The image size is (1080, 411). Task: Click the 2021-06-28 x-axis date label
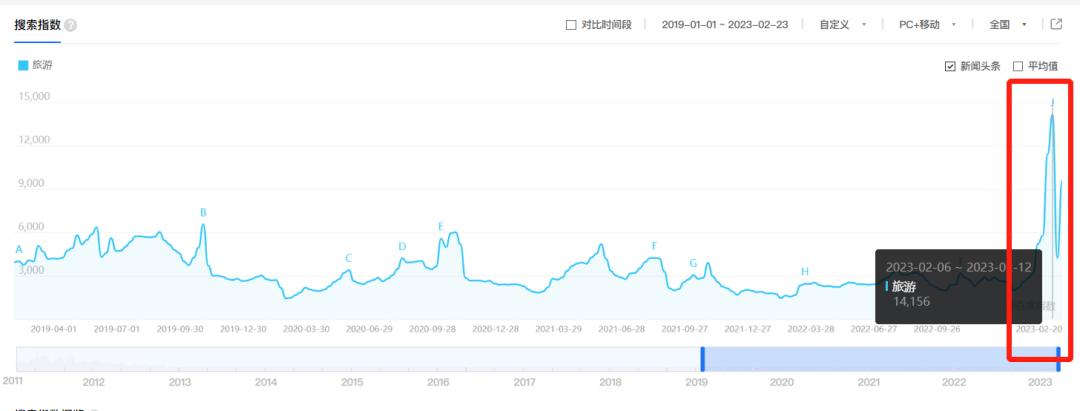[x=622, y=329]
